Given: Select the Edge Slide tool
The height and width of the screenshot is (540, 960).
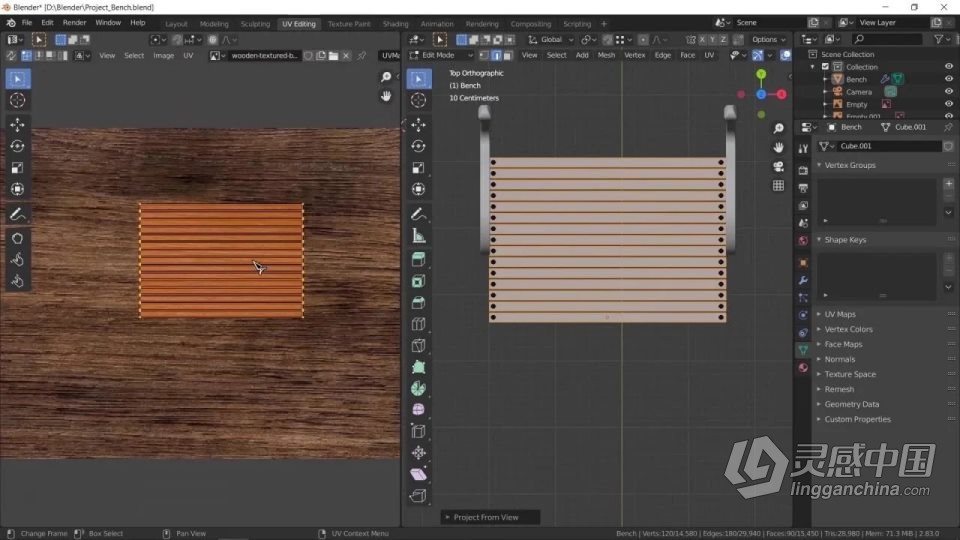Looking at the screenshot, I should tap(419, 431).
